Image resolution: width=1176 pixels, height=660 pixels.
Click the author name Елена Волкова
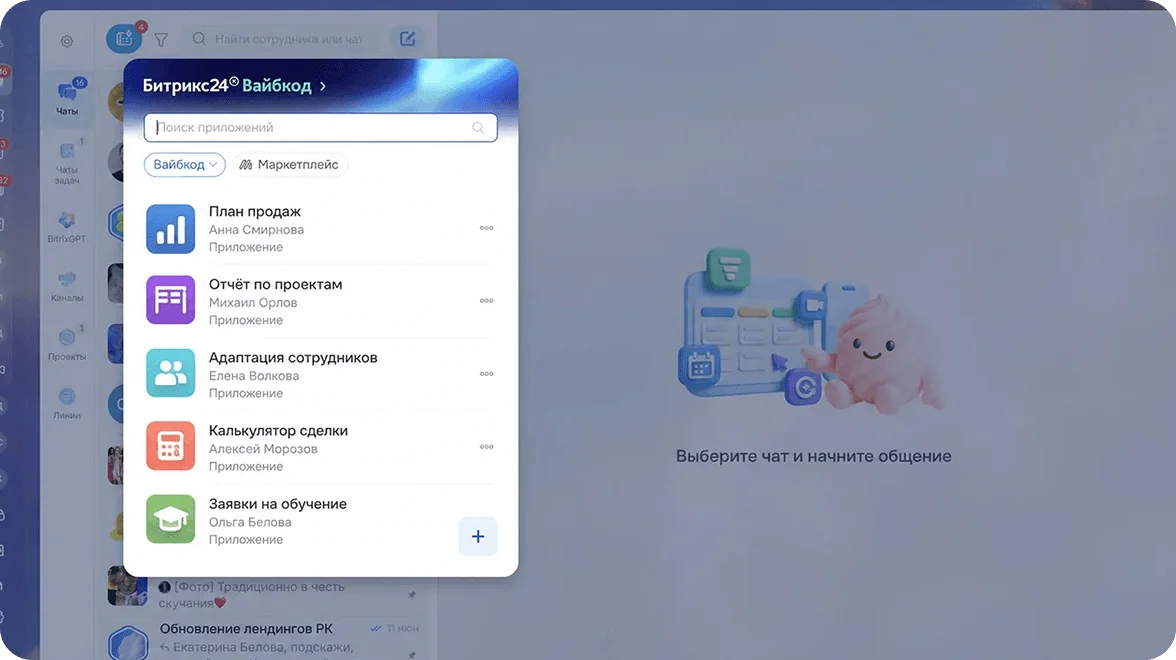[254, 376]
